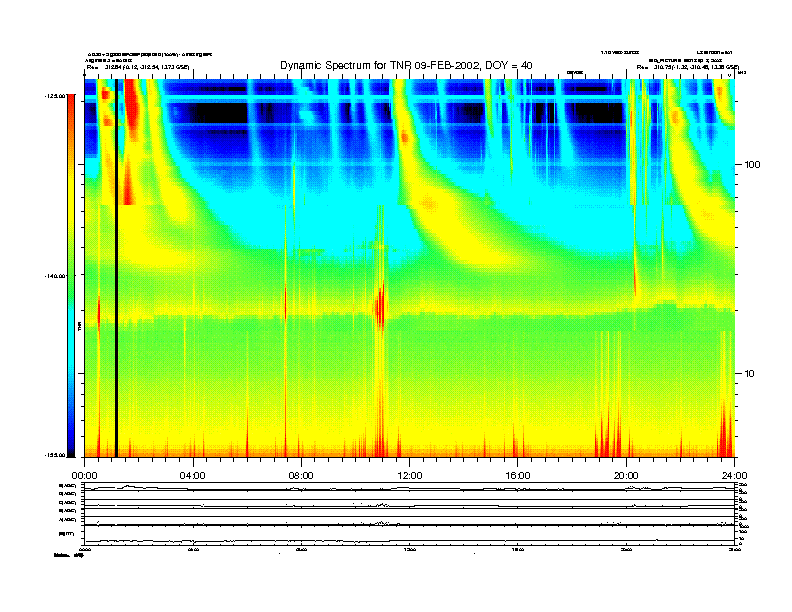
Task: Click the 12:00 time axis label
Action: coord(410,476)
